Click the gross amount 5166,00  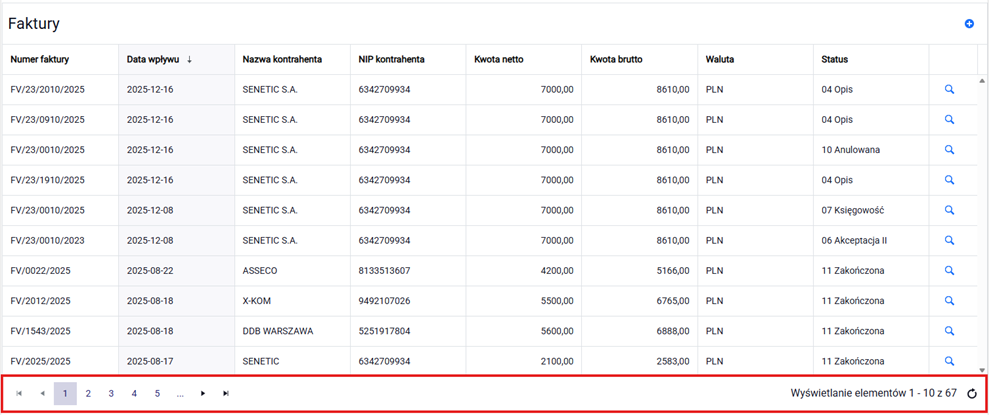673,270
